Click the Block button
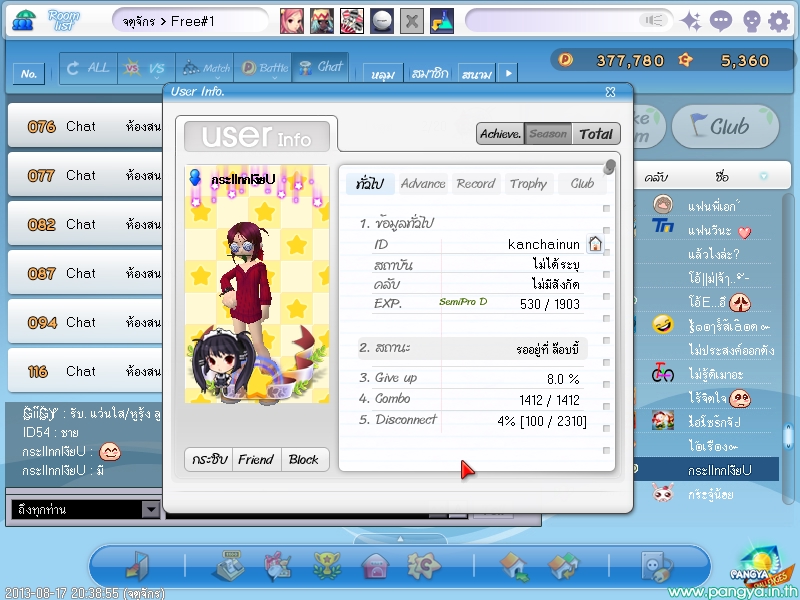800x600 pixels. (304, 459)
